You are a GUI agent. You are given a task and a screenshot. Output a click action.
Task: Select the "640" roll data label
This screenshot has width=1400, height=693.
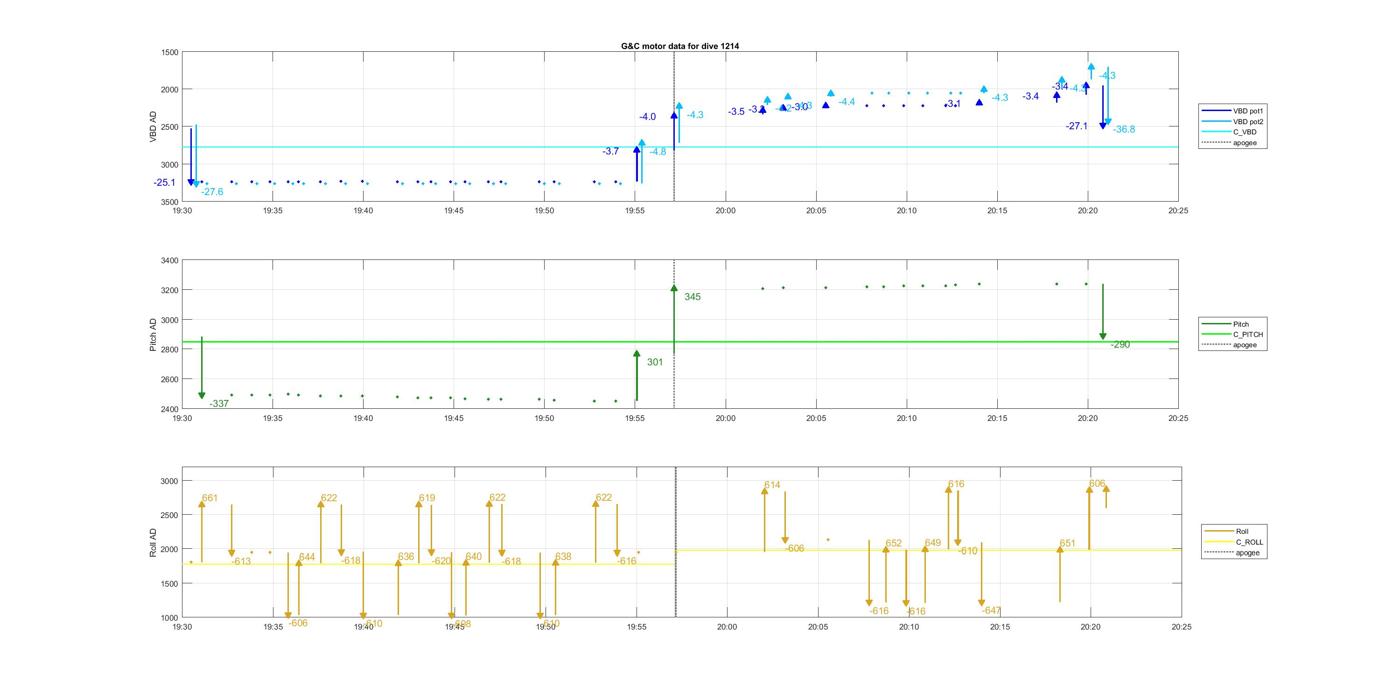point(474,557)
